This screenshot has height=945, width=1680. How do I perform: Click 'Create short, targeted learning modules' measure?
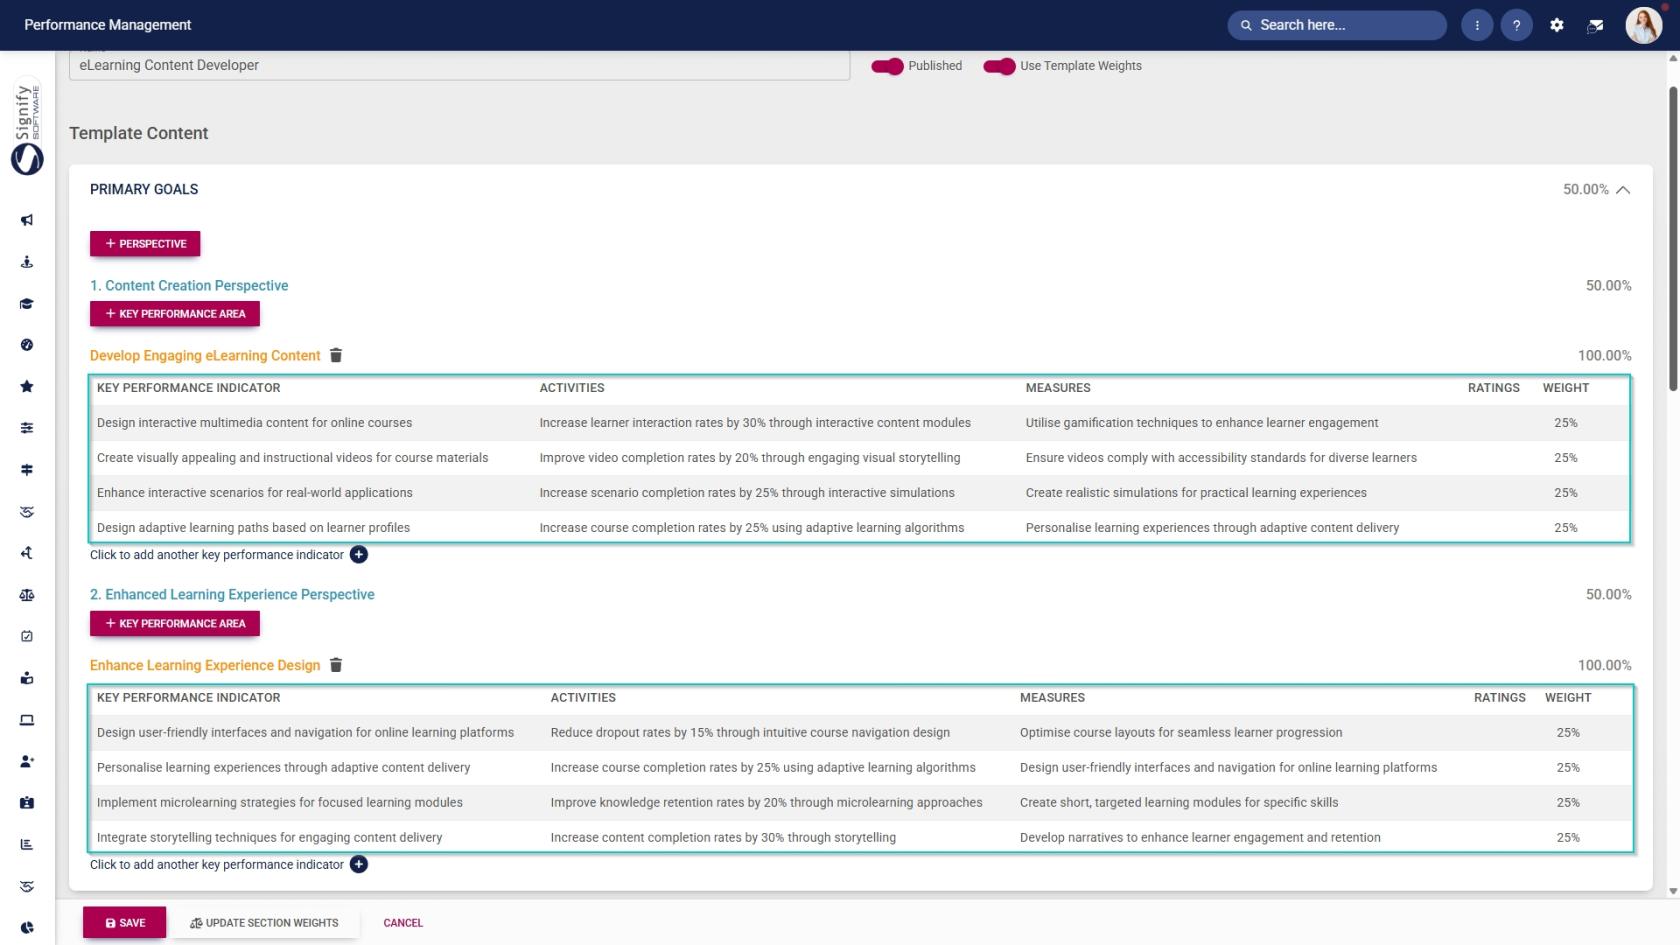tap(1179, 803)
